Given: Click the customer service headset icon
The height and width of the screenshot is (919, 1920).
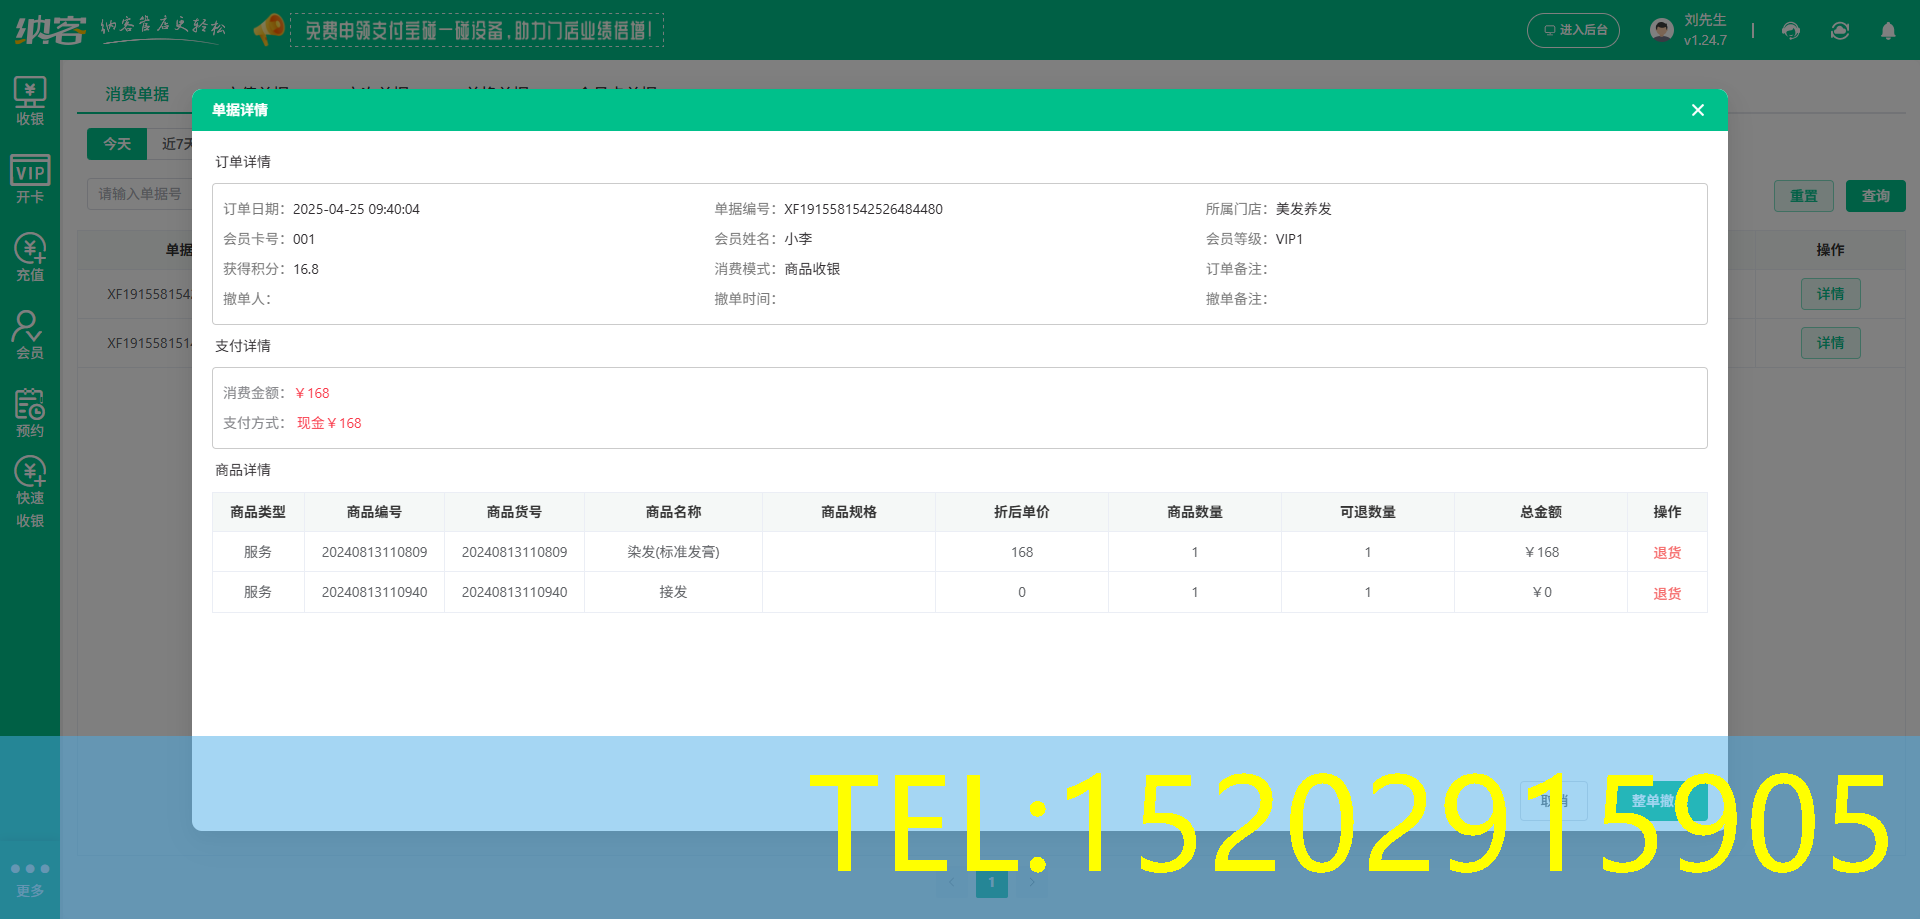Looking at the screenshot, I should (x=1791, y=31).
